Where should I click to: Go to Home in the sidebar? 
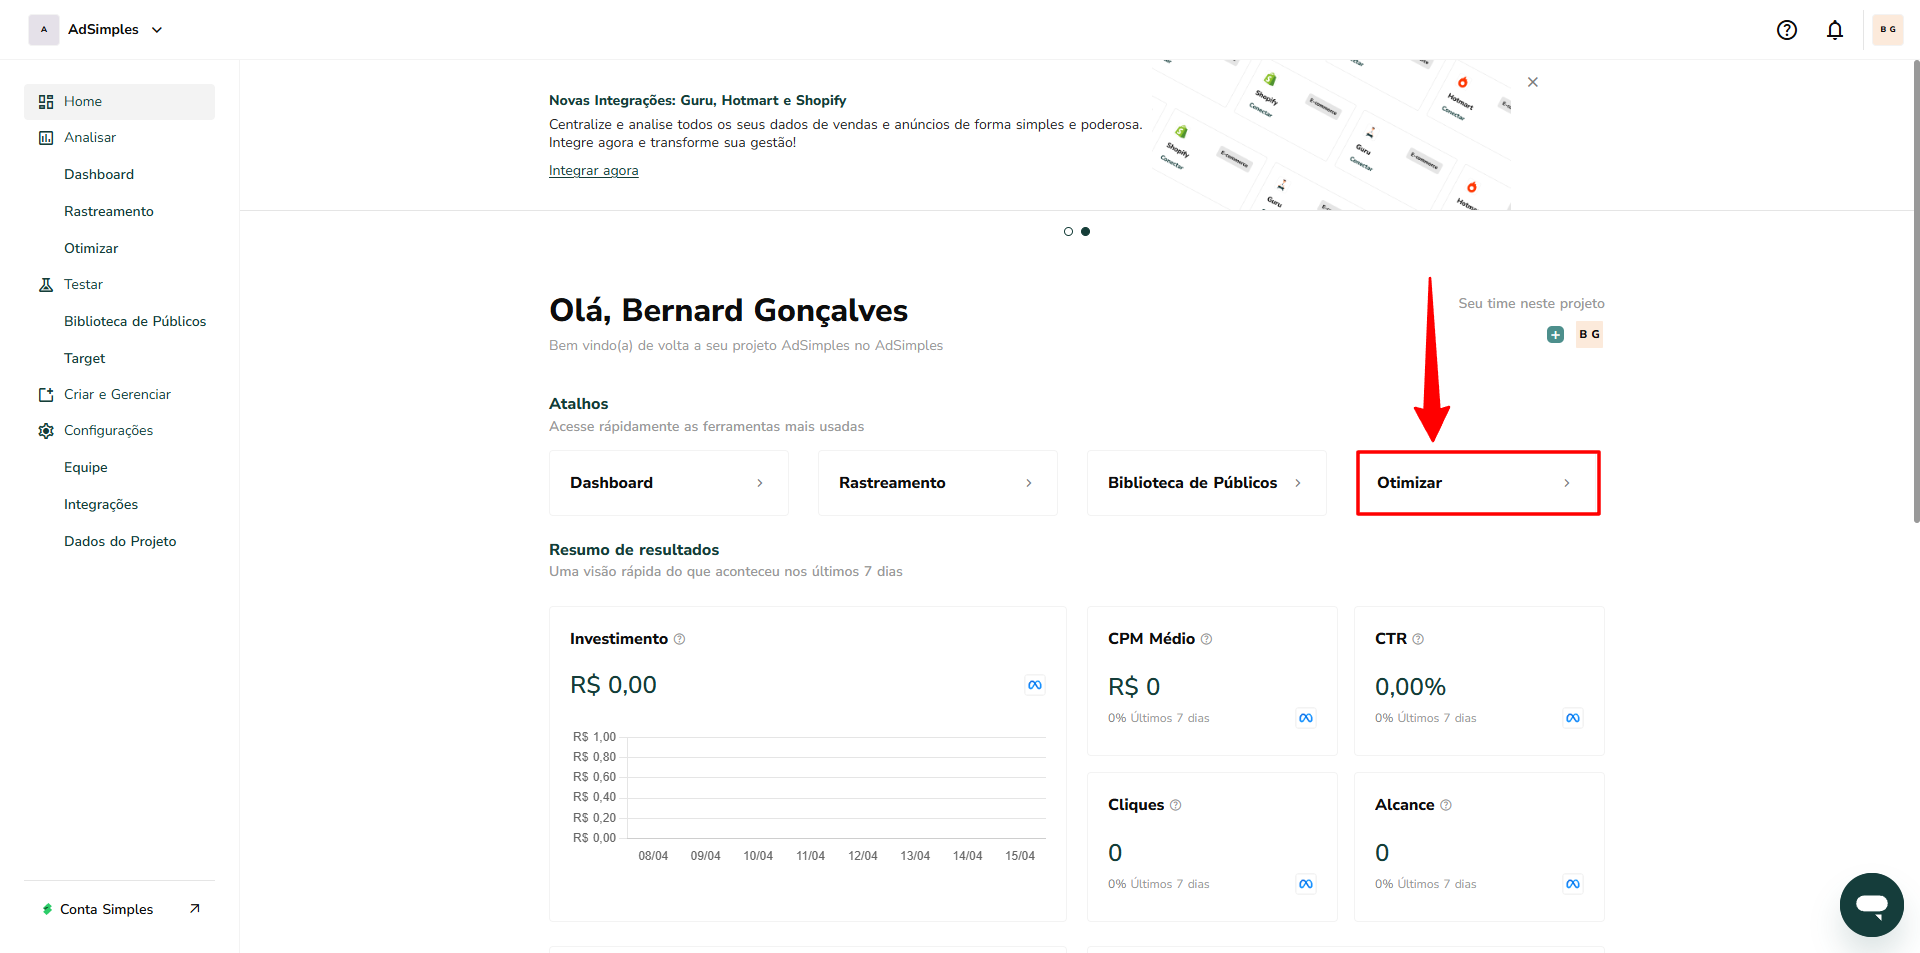click(119, 102)
